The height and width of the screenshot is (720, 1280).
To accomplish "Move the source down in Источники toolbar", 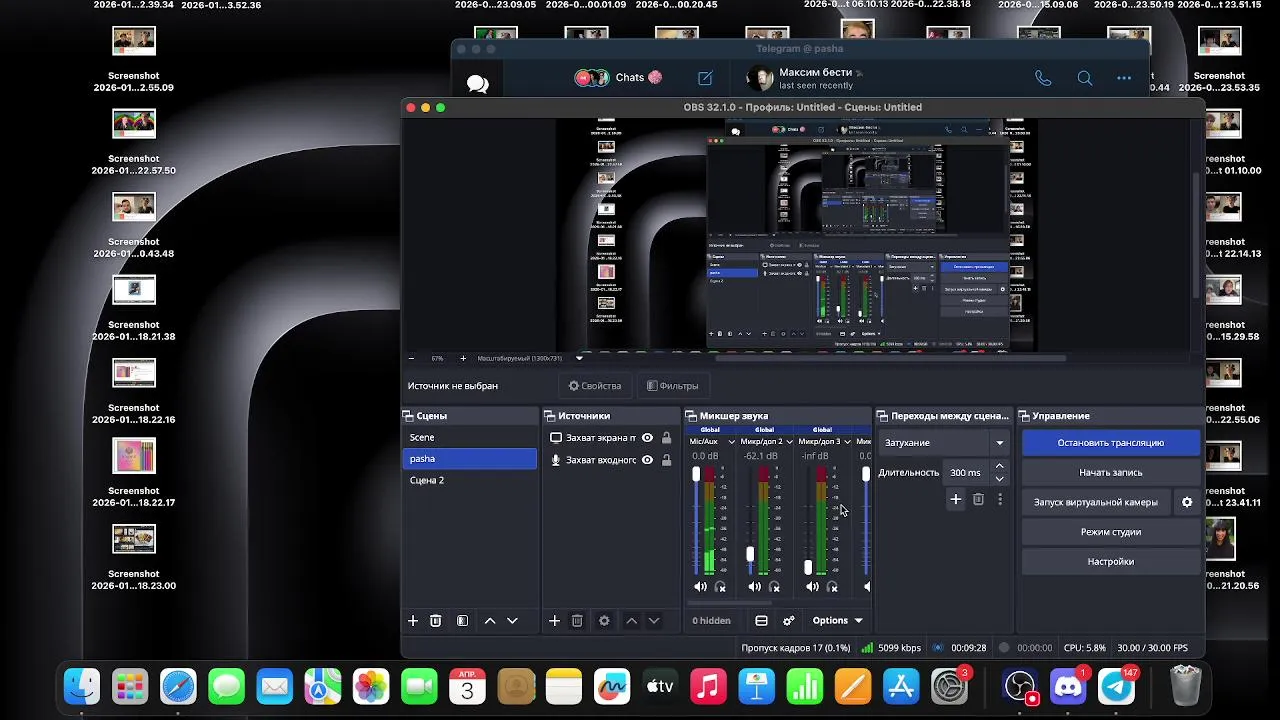I will click(654, 621).
